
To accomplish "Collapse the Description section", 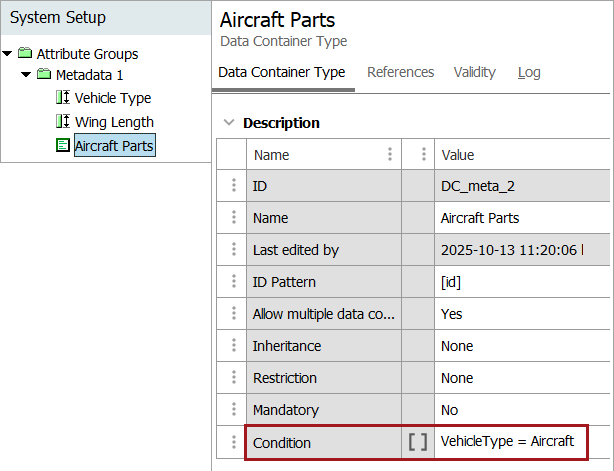I will click(x=229, y=123).
